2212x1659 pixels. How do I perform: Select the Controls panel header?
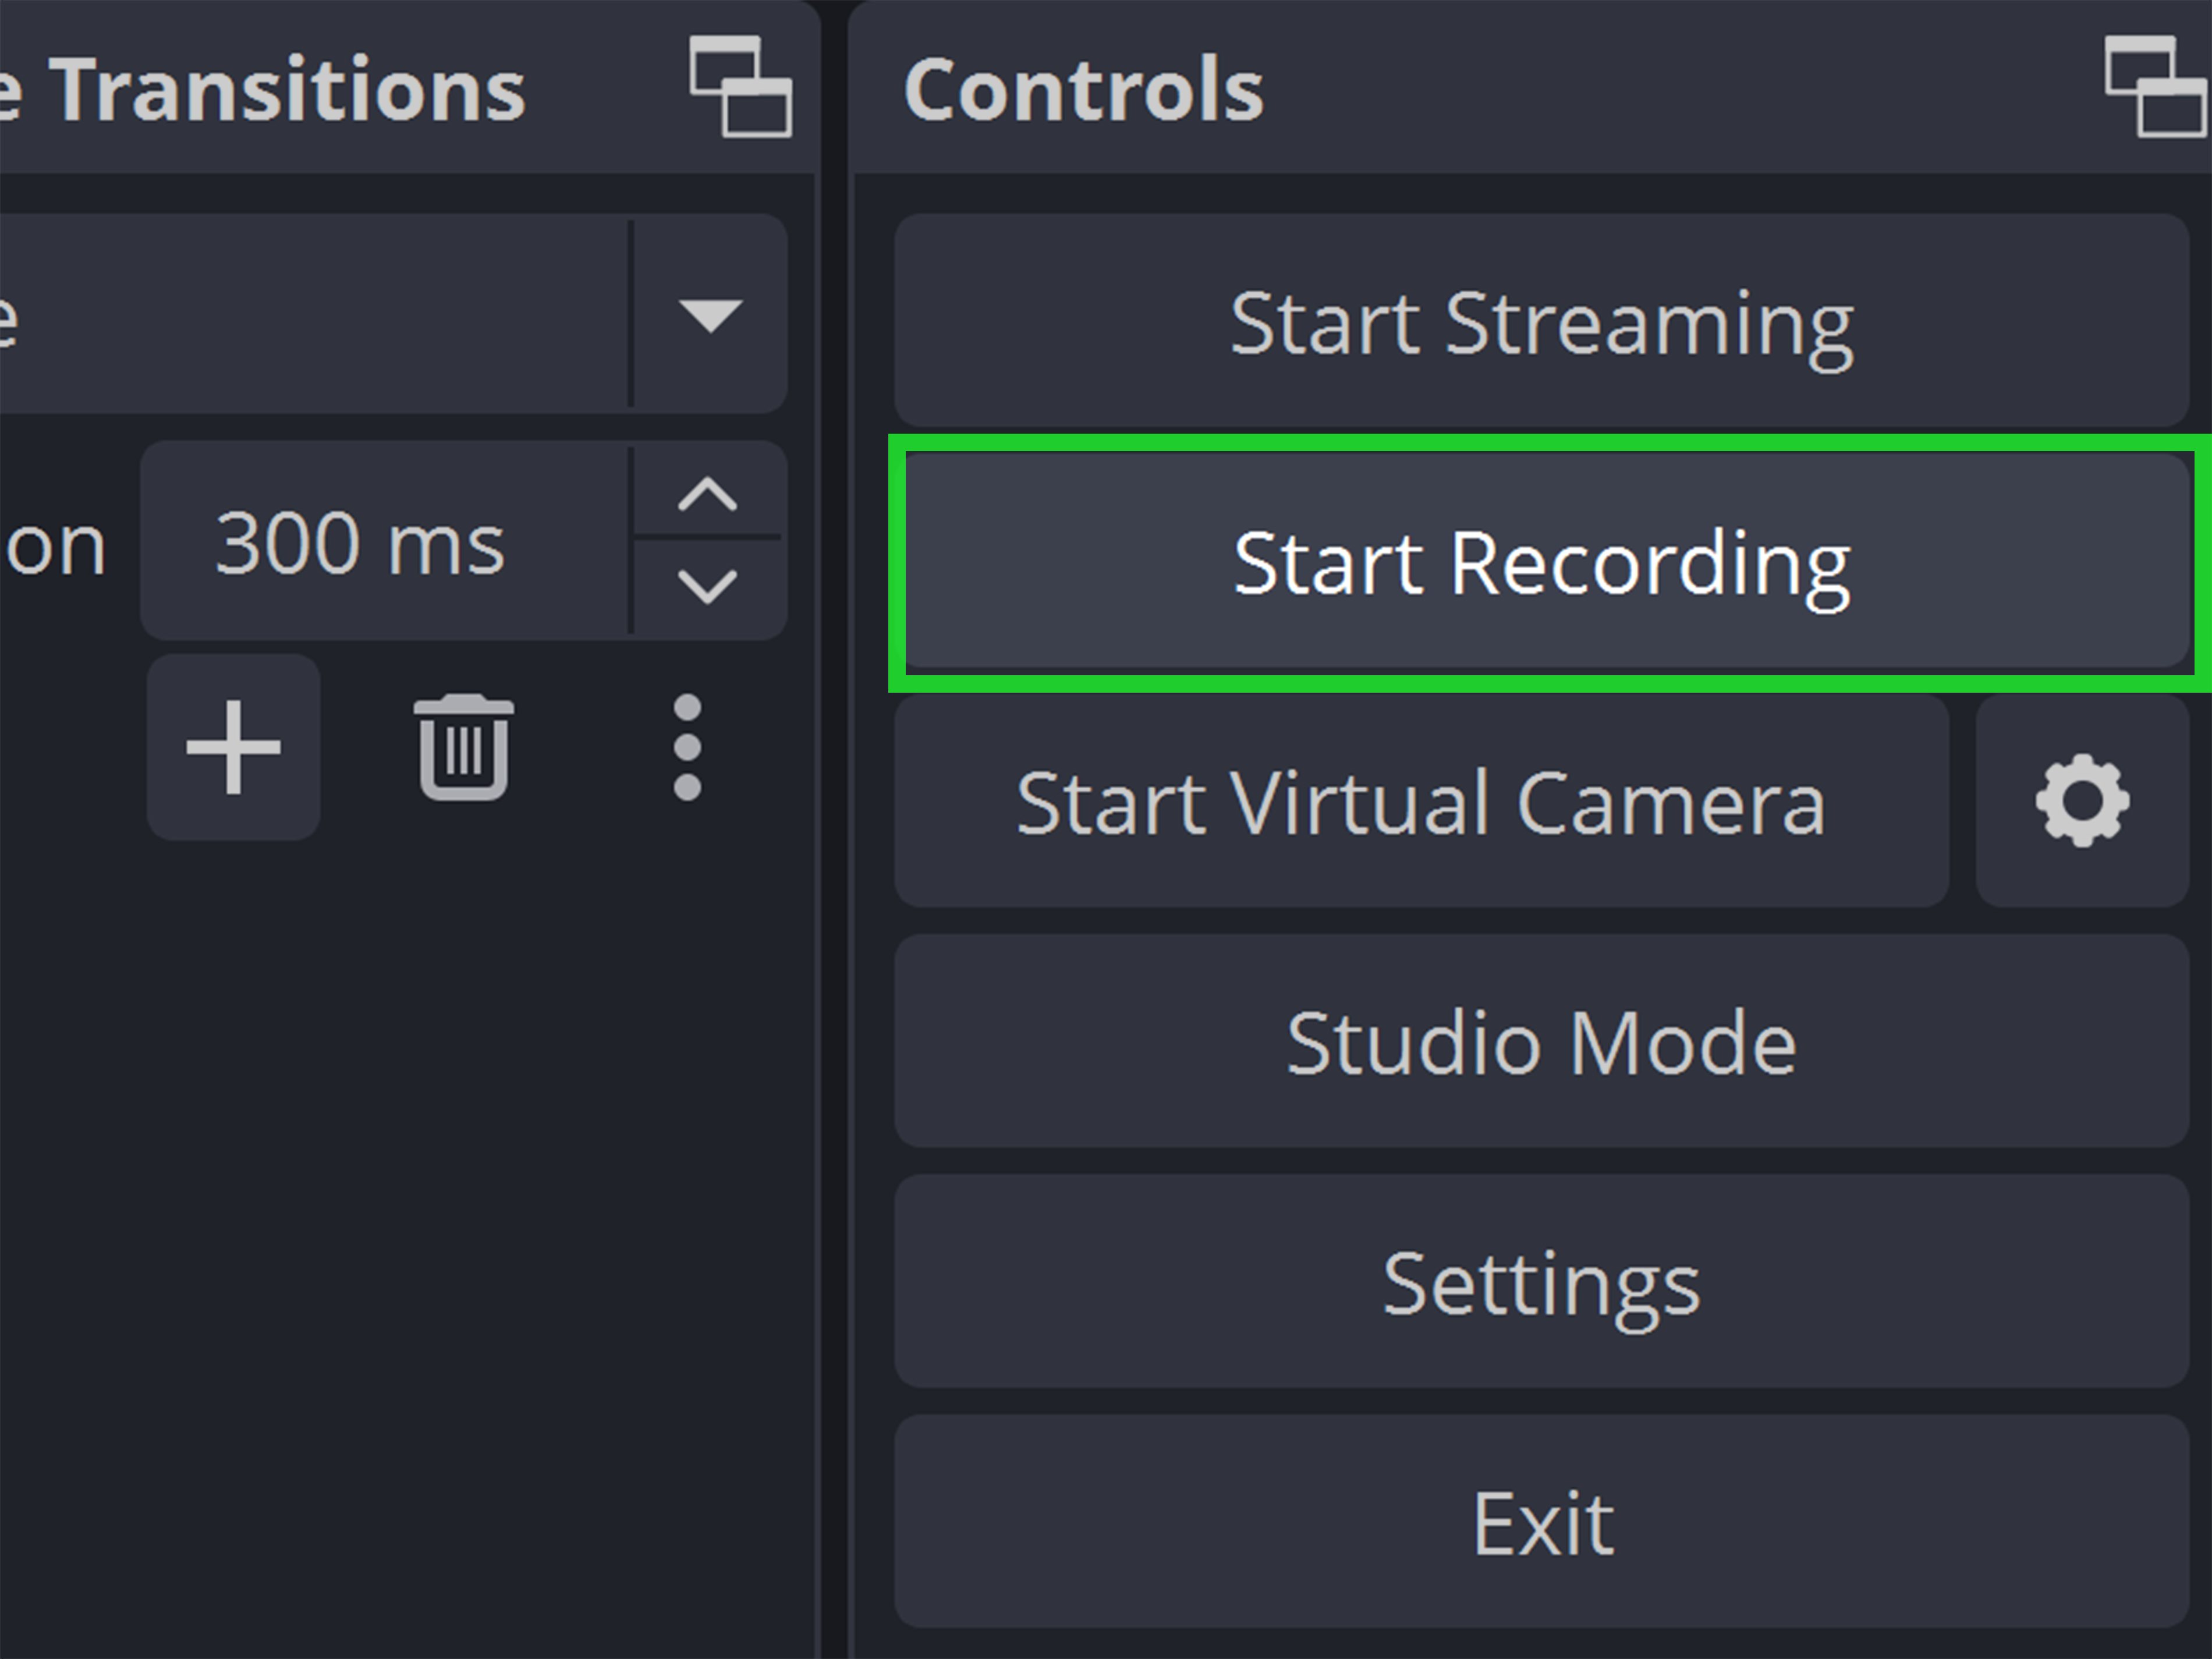[1084, 88]
